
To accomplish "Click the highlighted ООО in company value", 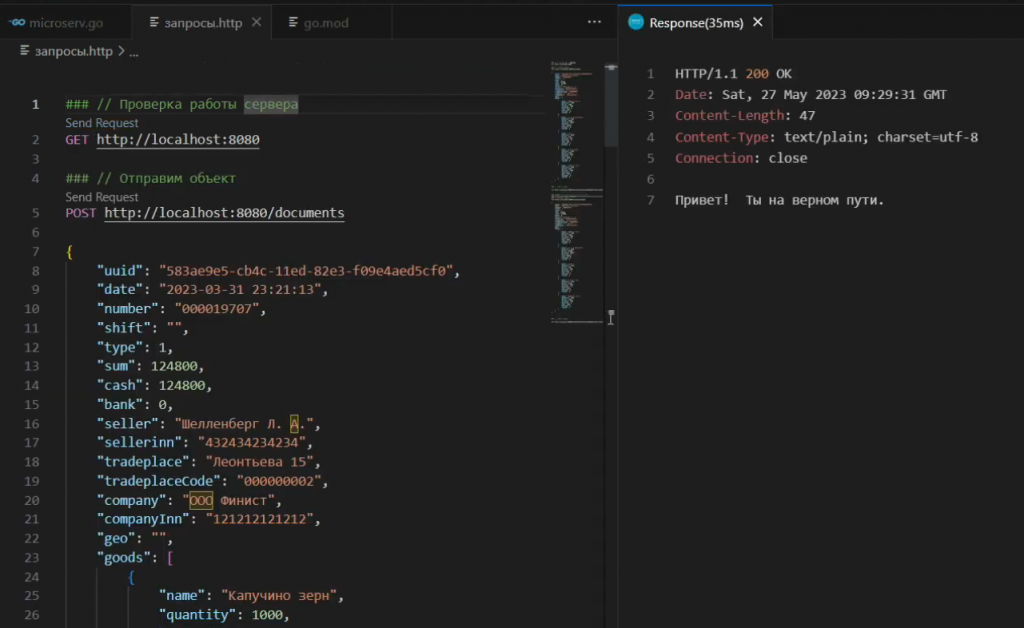I will pos(200,501).
